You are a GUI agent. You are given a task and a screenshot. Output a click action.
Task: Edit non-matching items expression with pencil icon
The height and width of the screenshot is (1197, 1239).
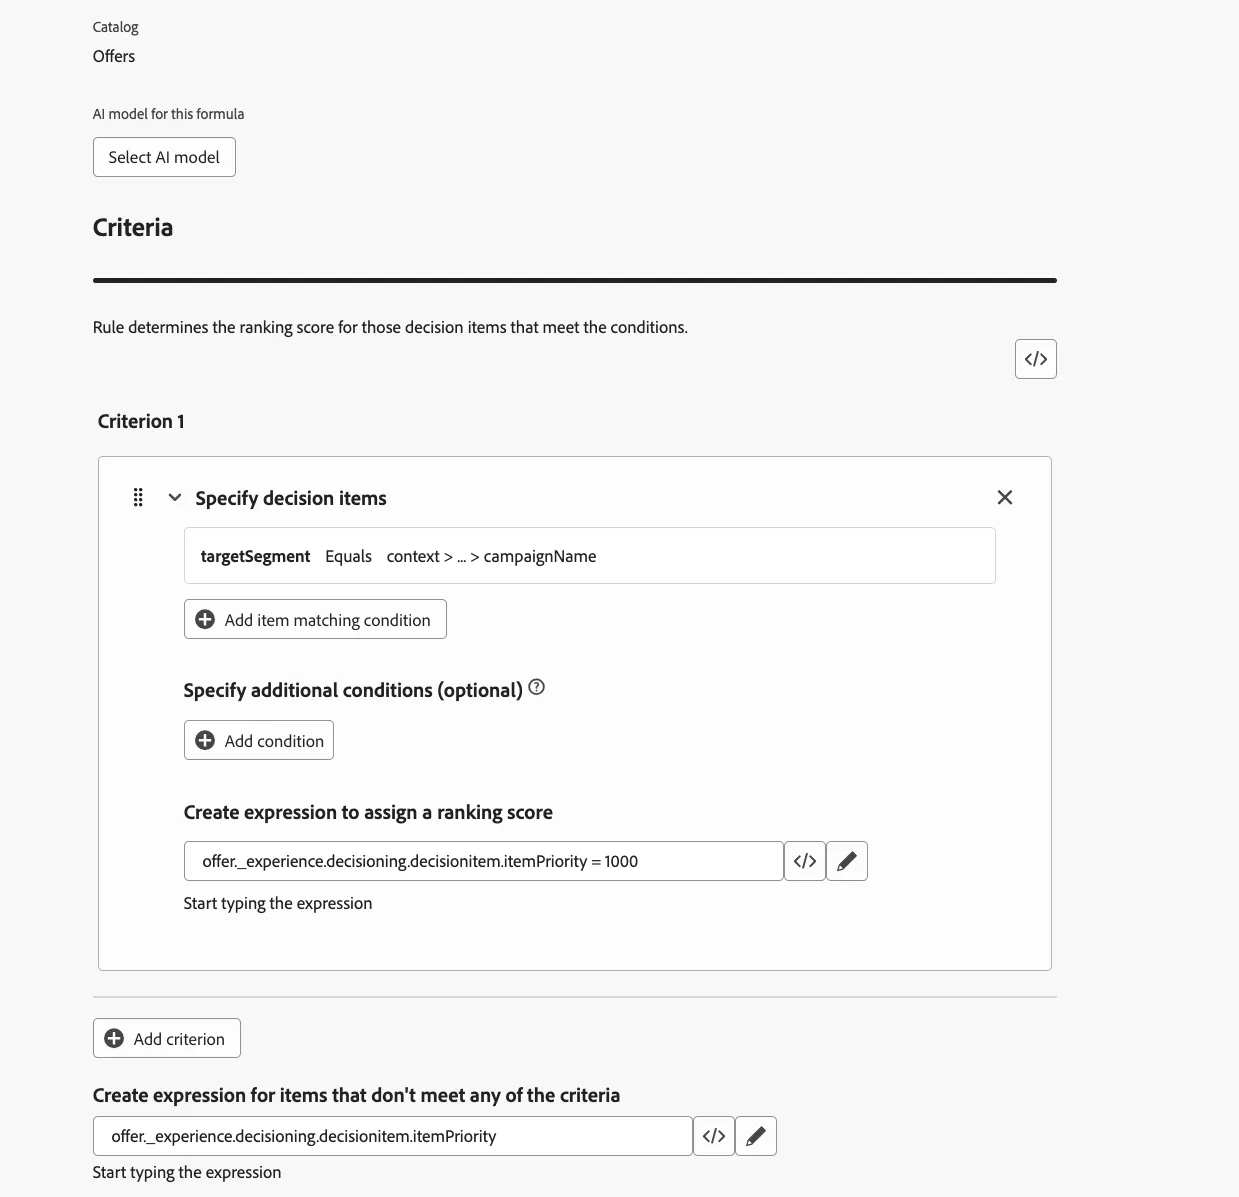pyautogui.click(x=756, y=1136)
